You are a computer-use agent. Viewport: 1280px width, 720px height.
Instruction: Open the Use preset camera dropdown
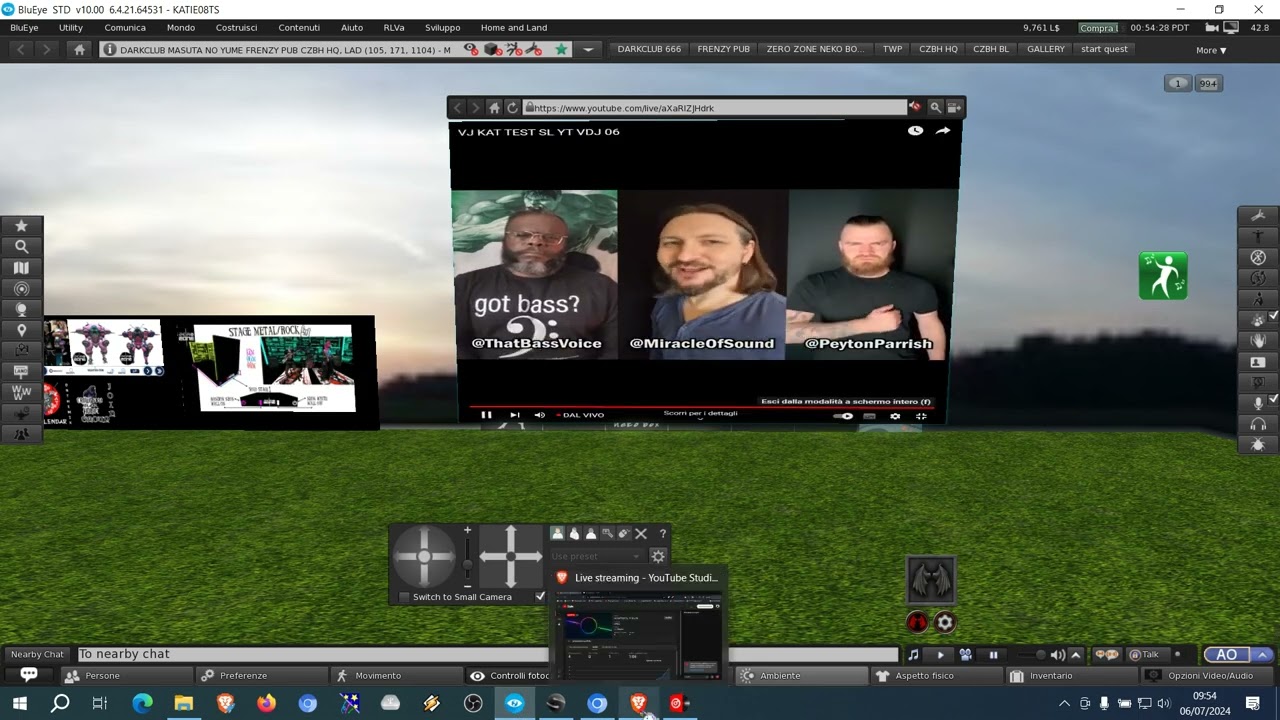(597, 556)
